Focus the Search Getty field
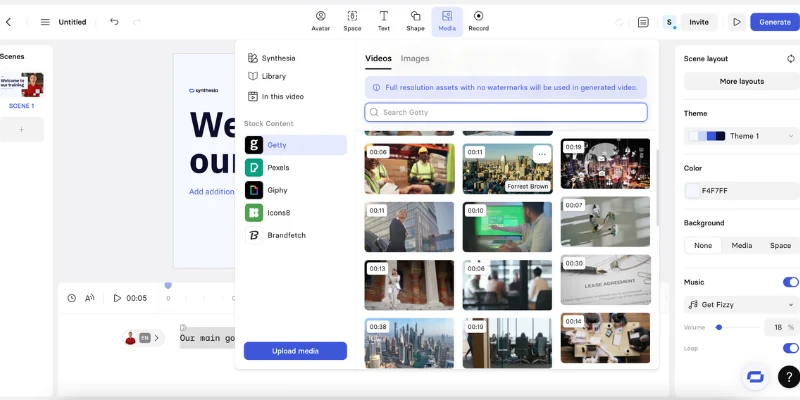This screenshot has width=800, height=400. pos(506,112)
